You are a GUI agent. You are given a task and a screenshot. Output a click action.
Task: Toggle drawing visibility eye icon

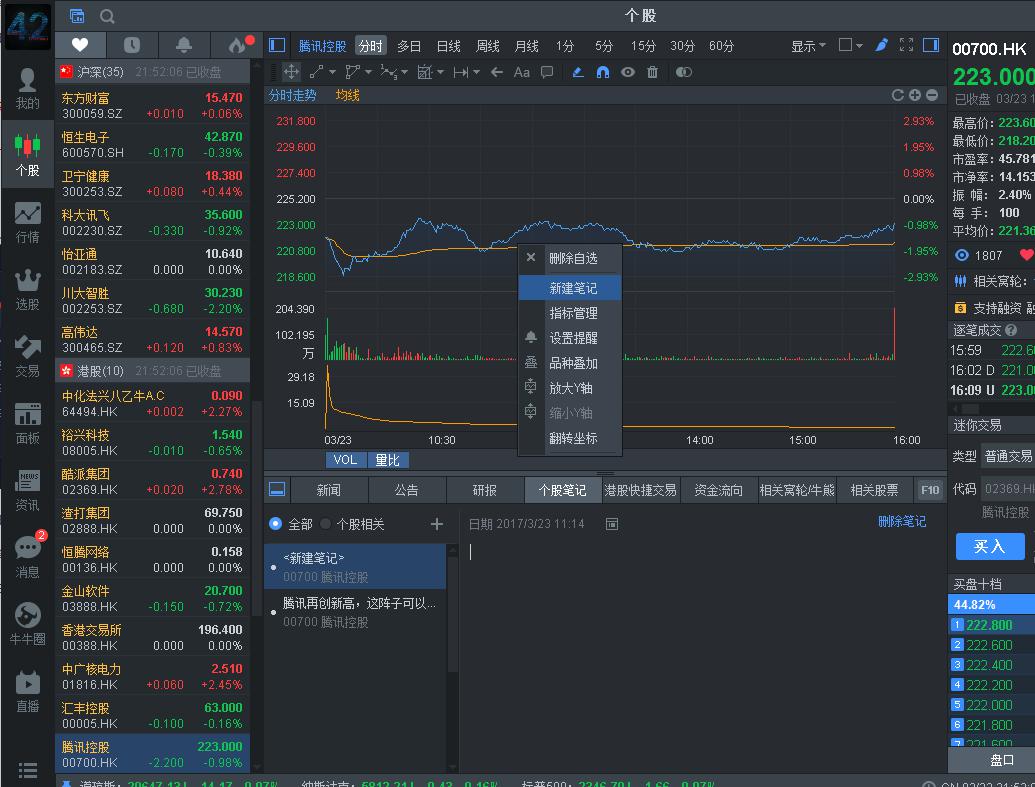click(627, 72)
